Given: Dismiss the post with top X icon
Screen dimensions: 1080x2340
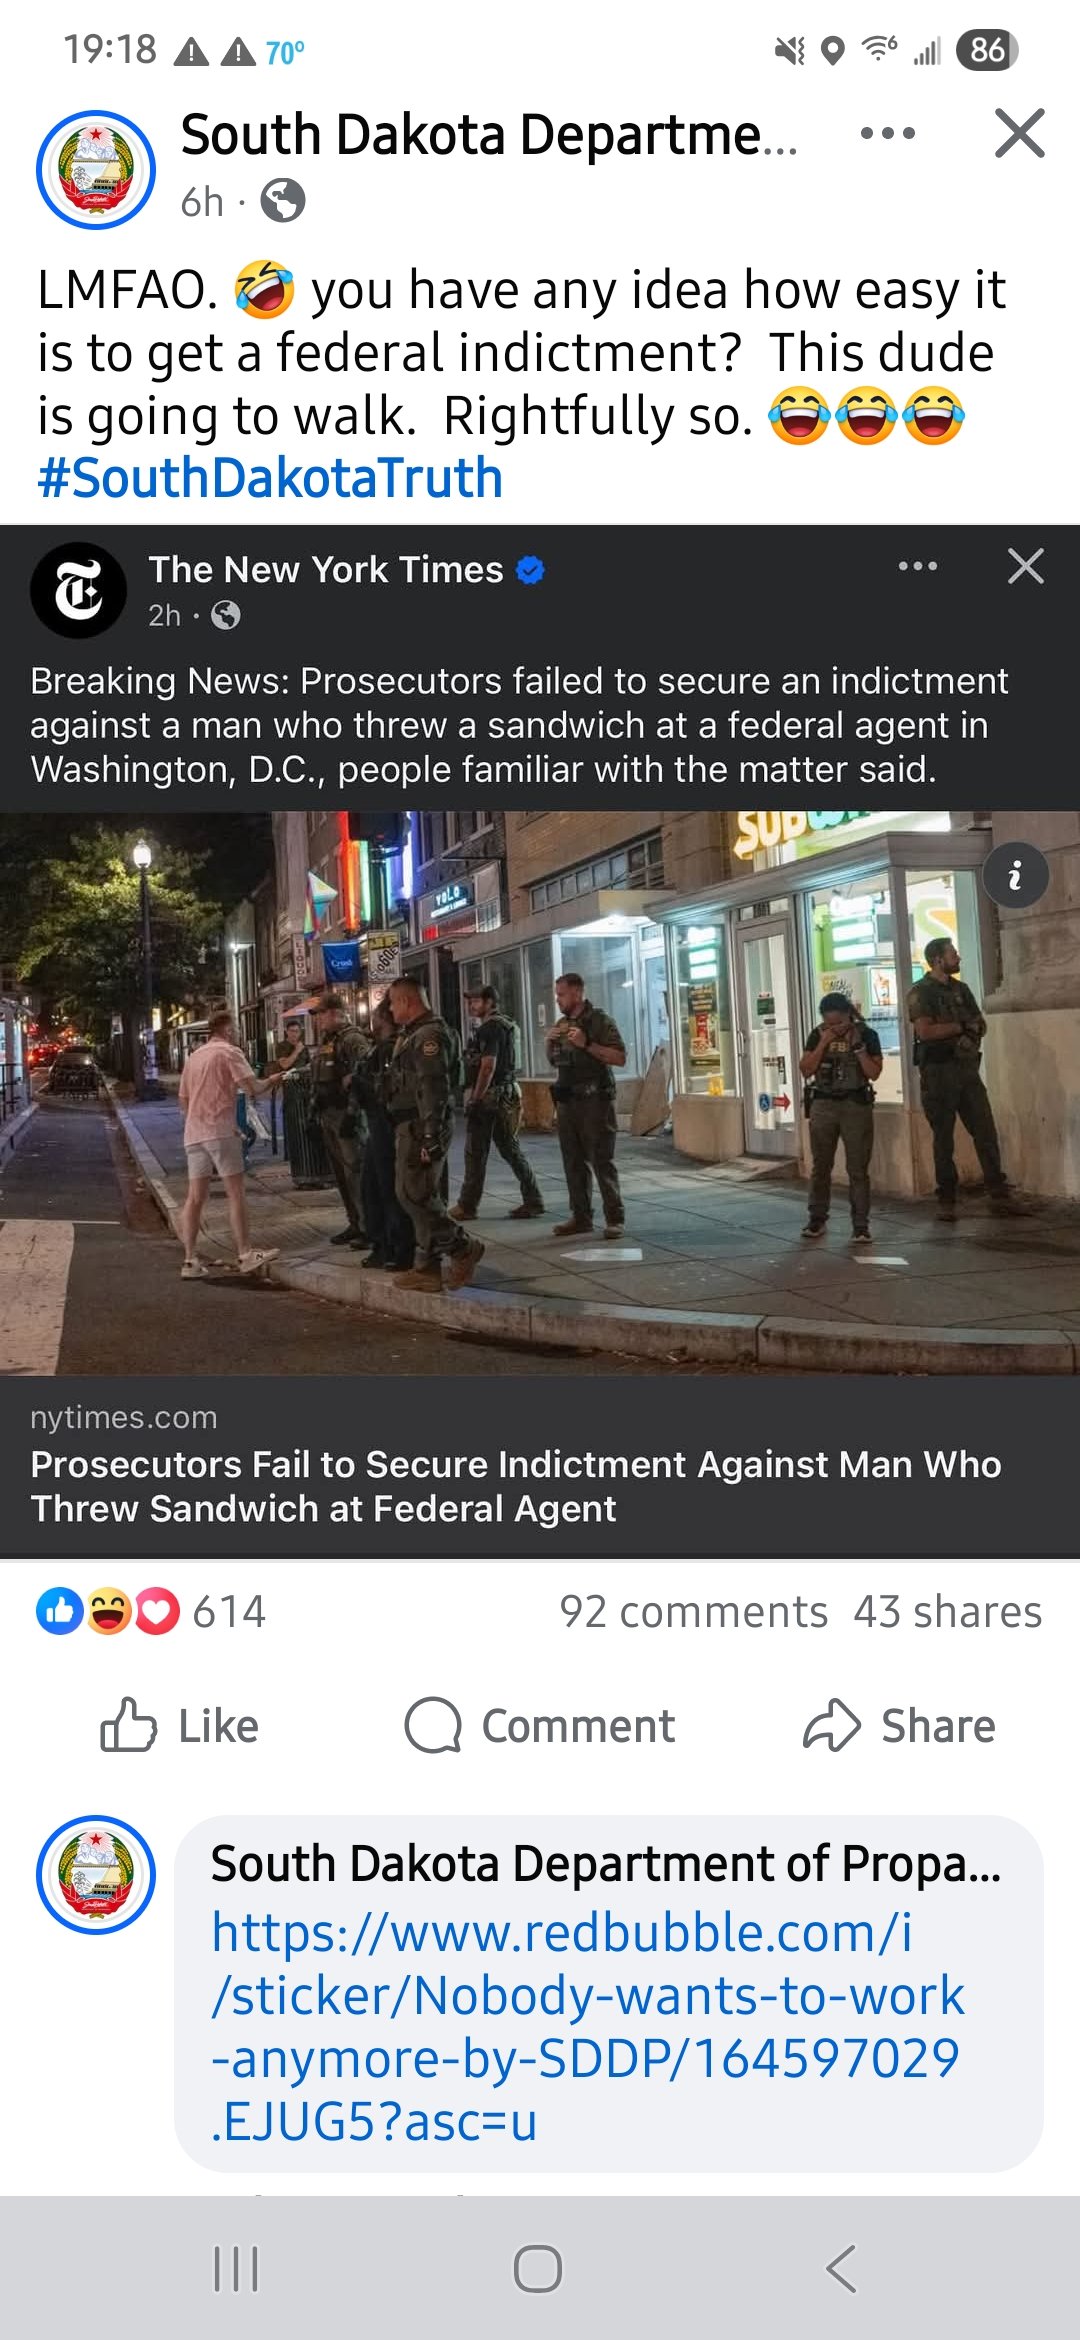Looking at the screenshot, I should click(x=1020, y=133).
